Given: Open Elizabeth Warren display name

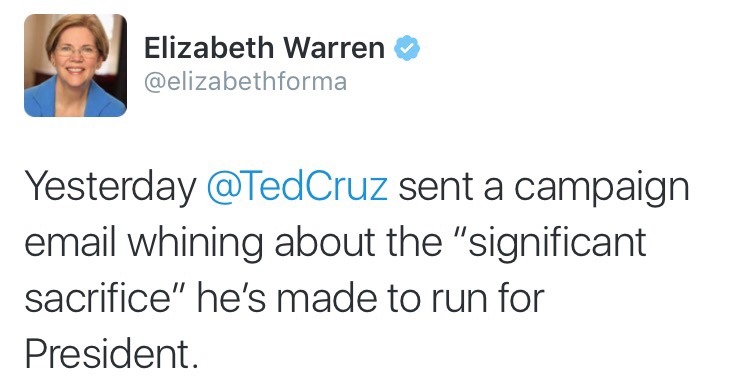Looking at the screenshot, I should [264, 48].
